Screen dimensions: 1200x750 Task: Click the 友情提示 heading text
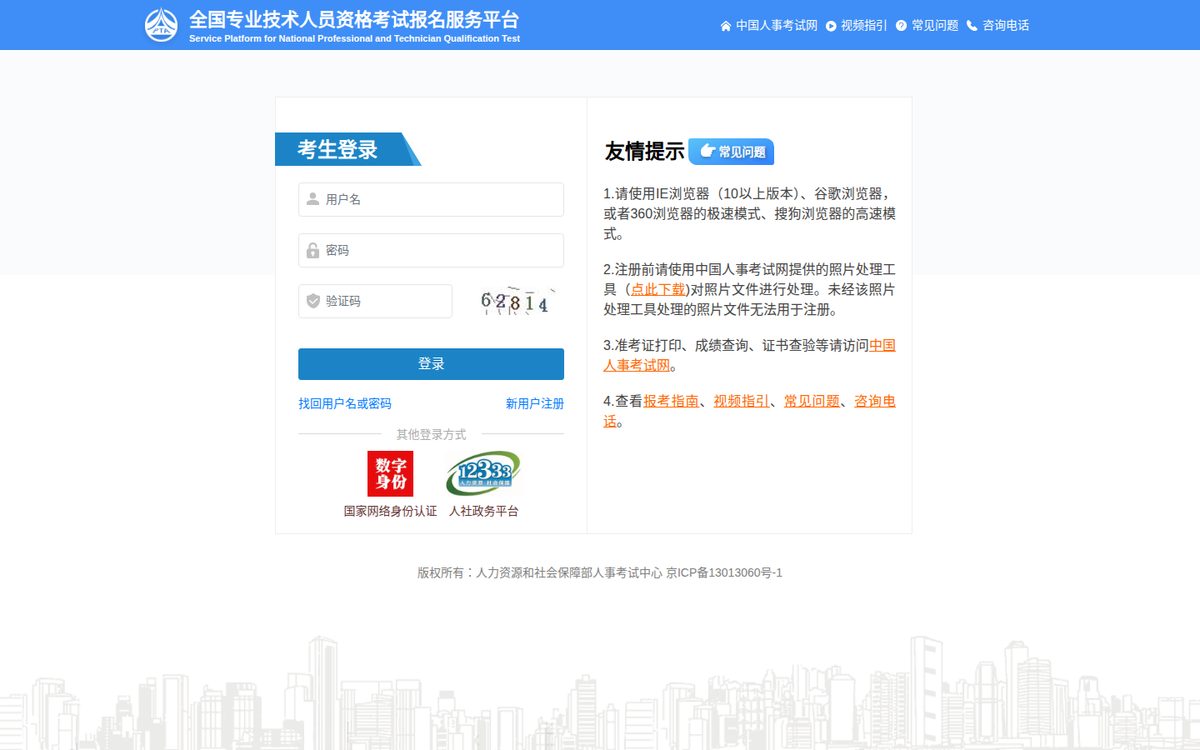point(644,152)
